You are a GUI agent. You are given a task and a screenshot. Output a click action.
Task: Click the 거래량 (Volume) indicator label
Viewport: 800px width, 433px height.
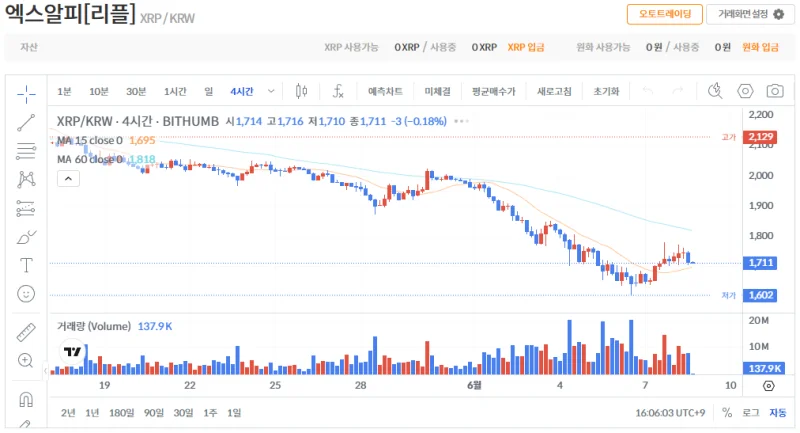click(x=94, y=326)
